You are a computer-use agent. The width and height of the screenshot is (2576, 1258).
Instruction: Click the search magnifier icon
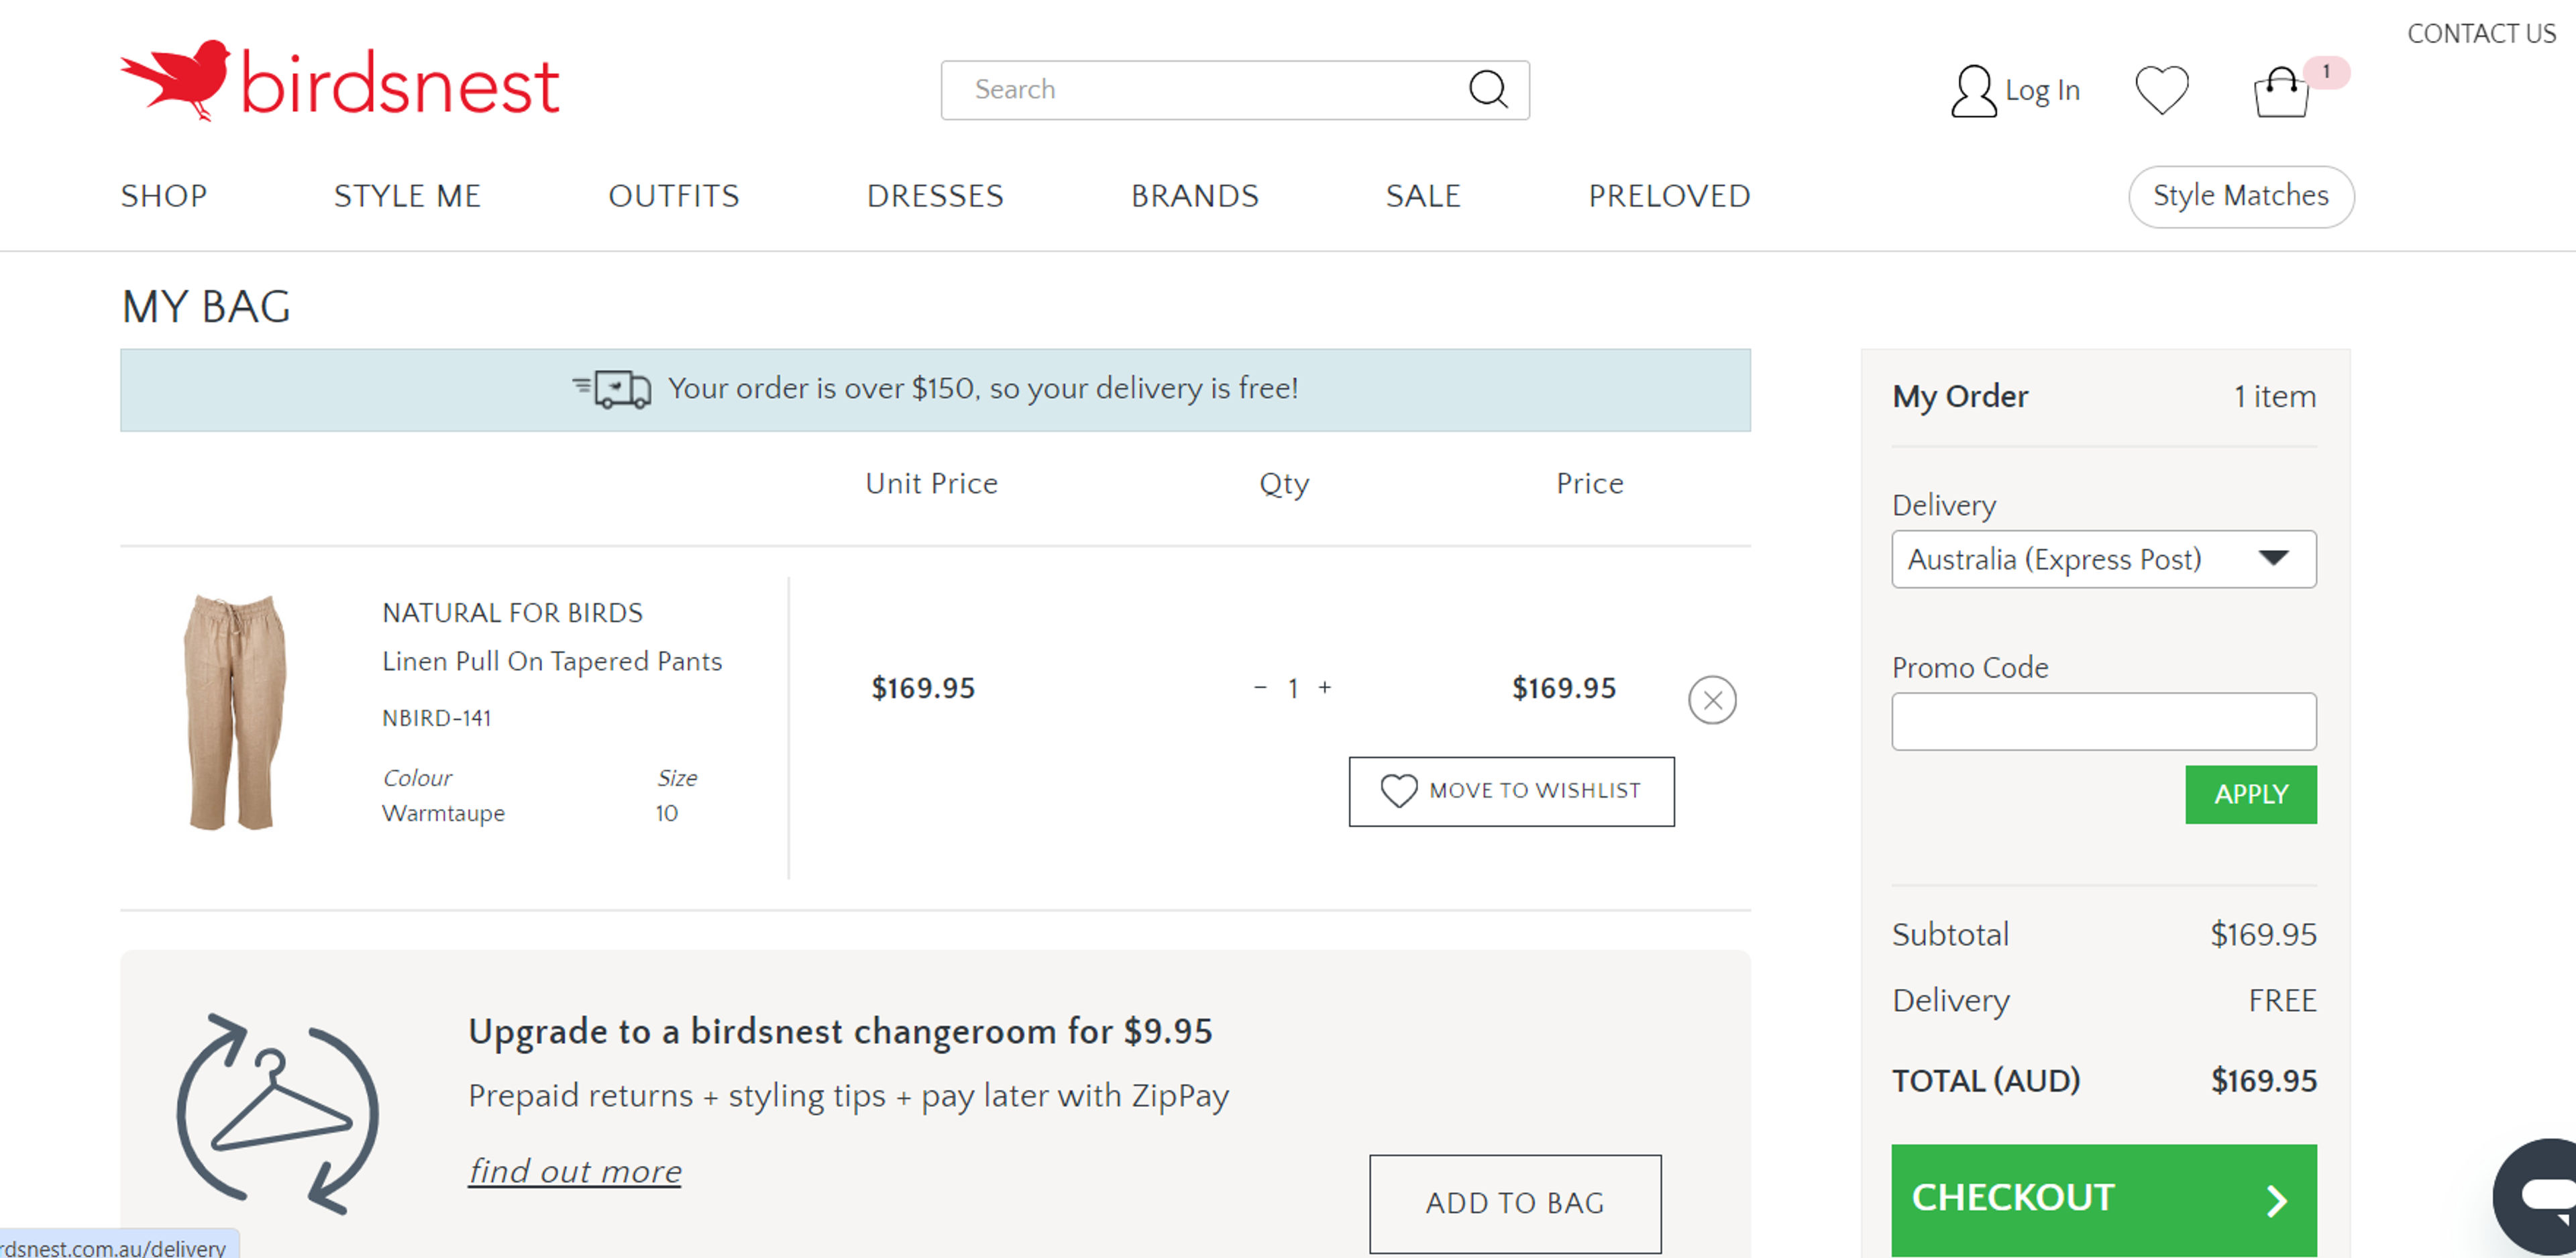[x=1488, y=89]
